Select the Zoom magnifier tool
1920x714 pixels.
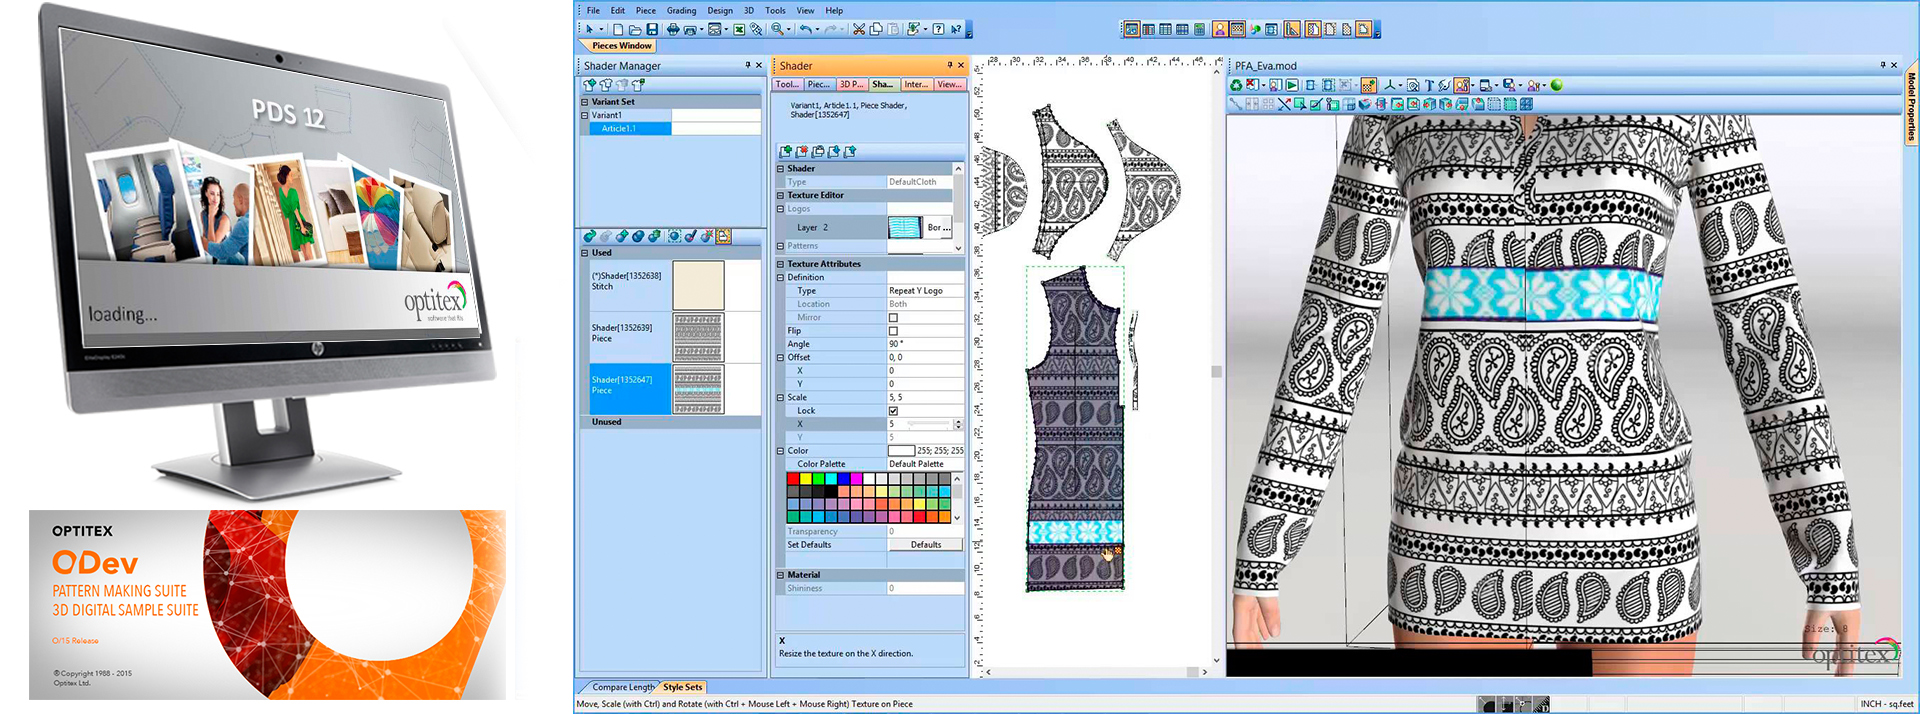776,30
